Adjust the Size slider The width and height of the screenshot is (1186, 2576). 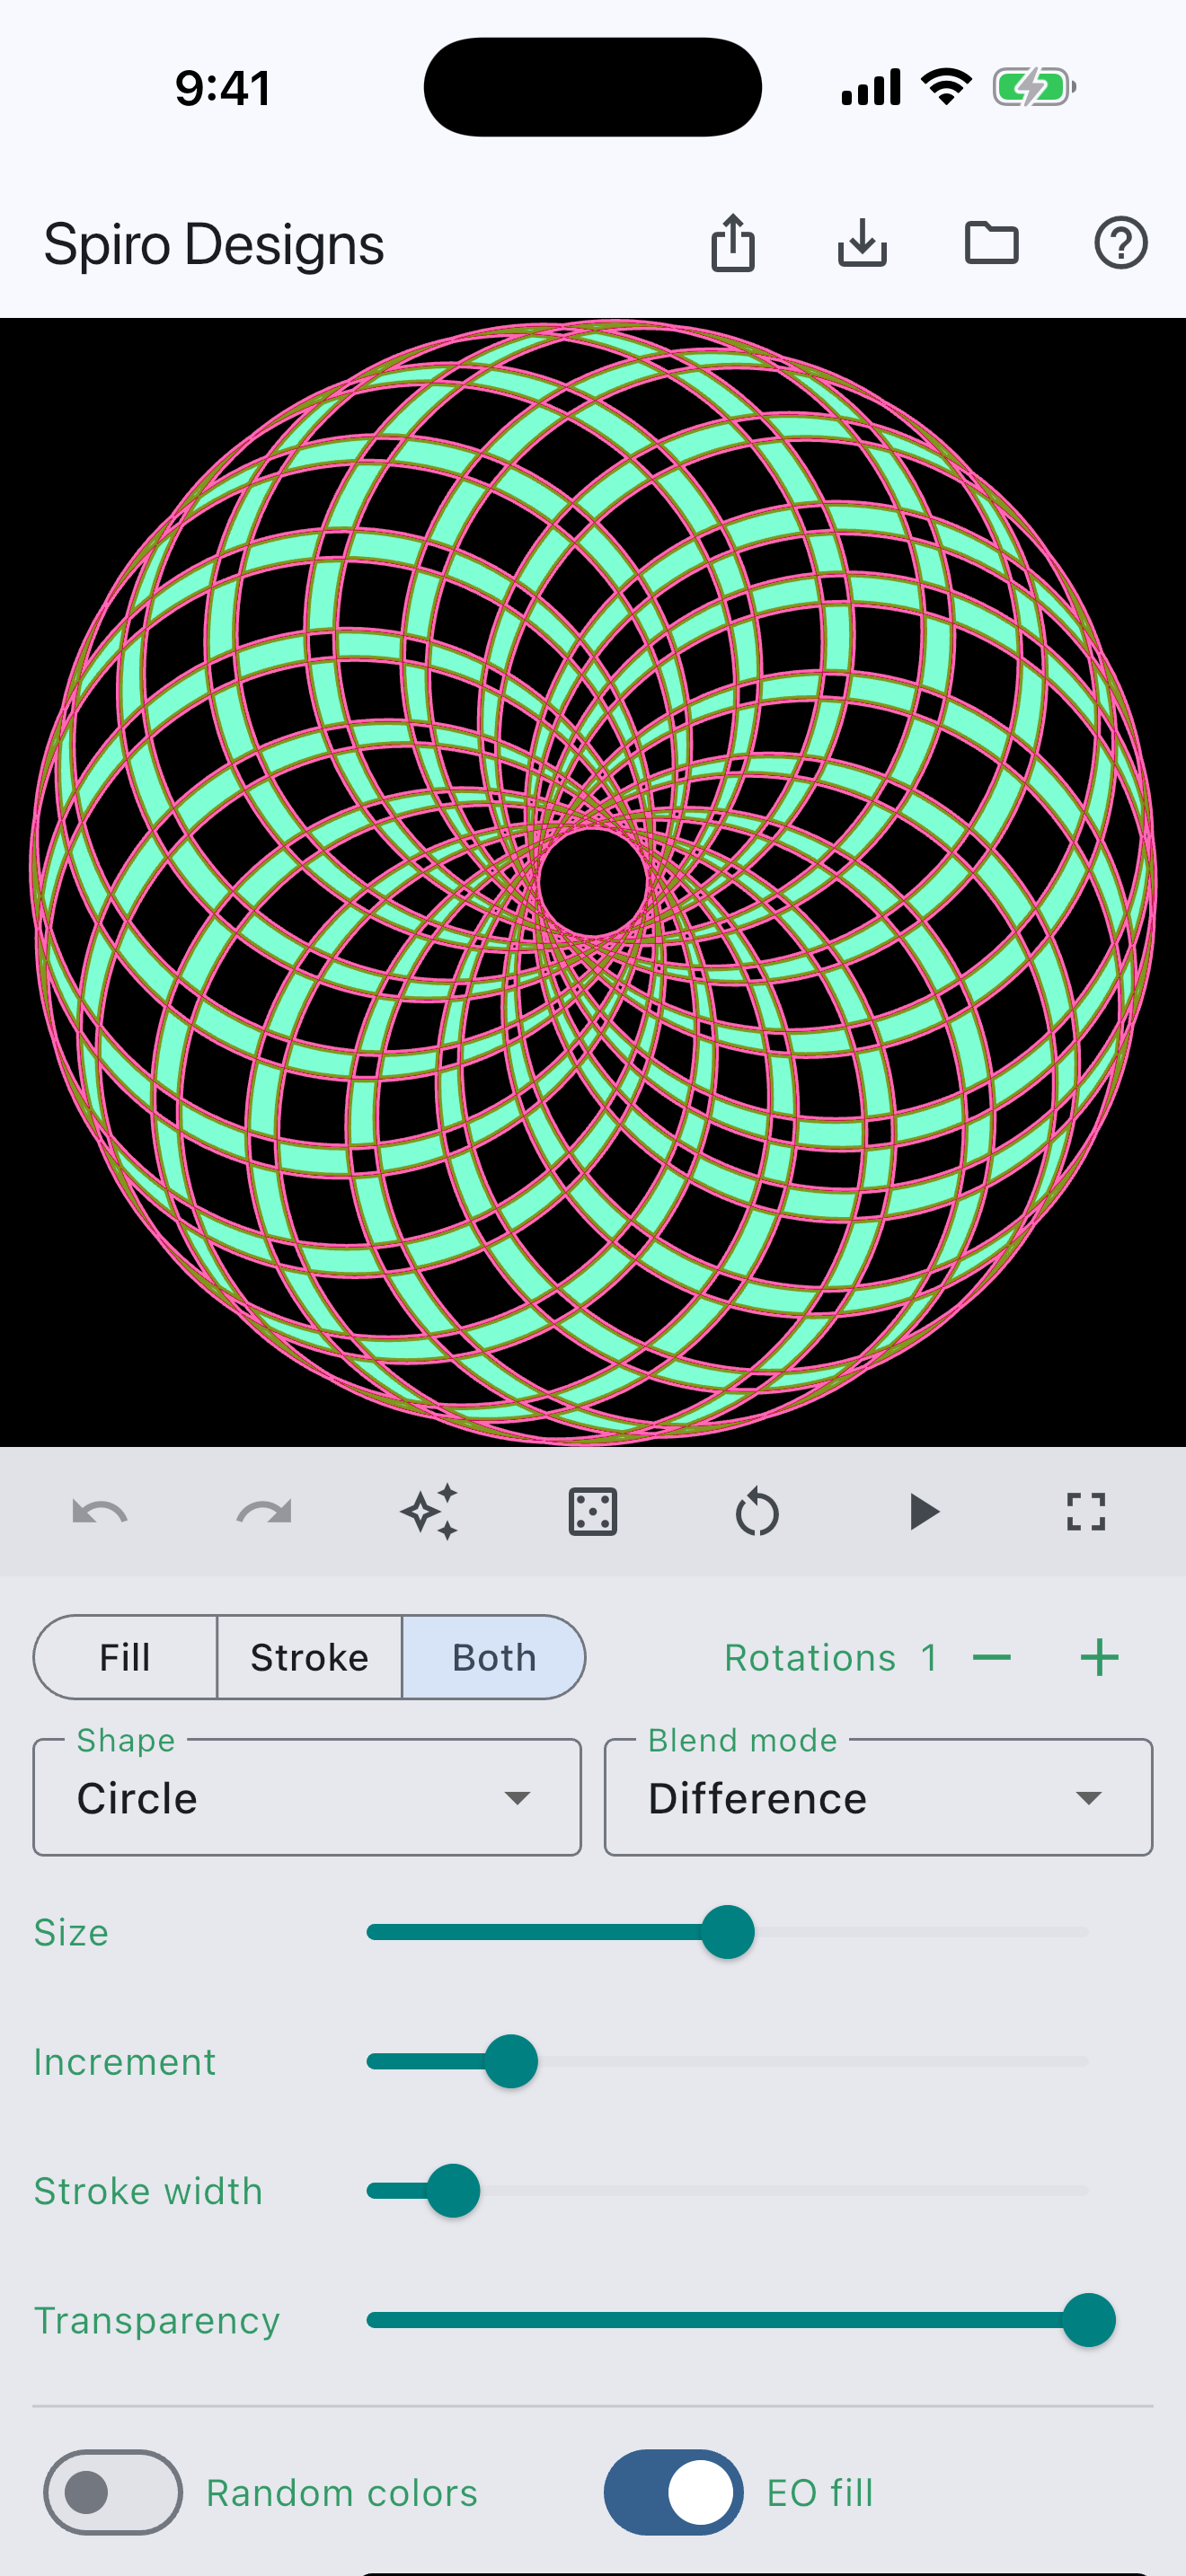click(728, 1932)
